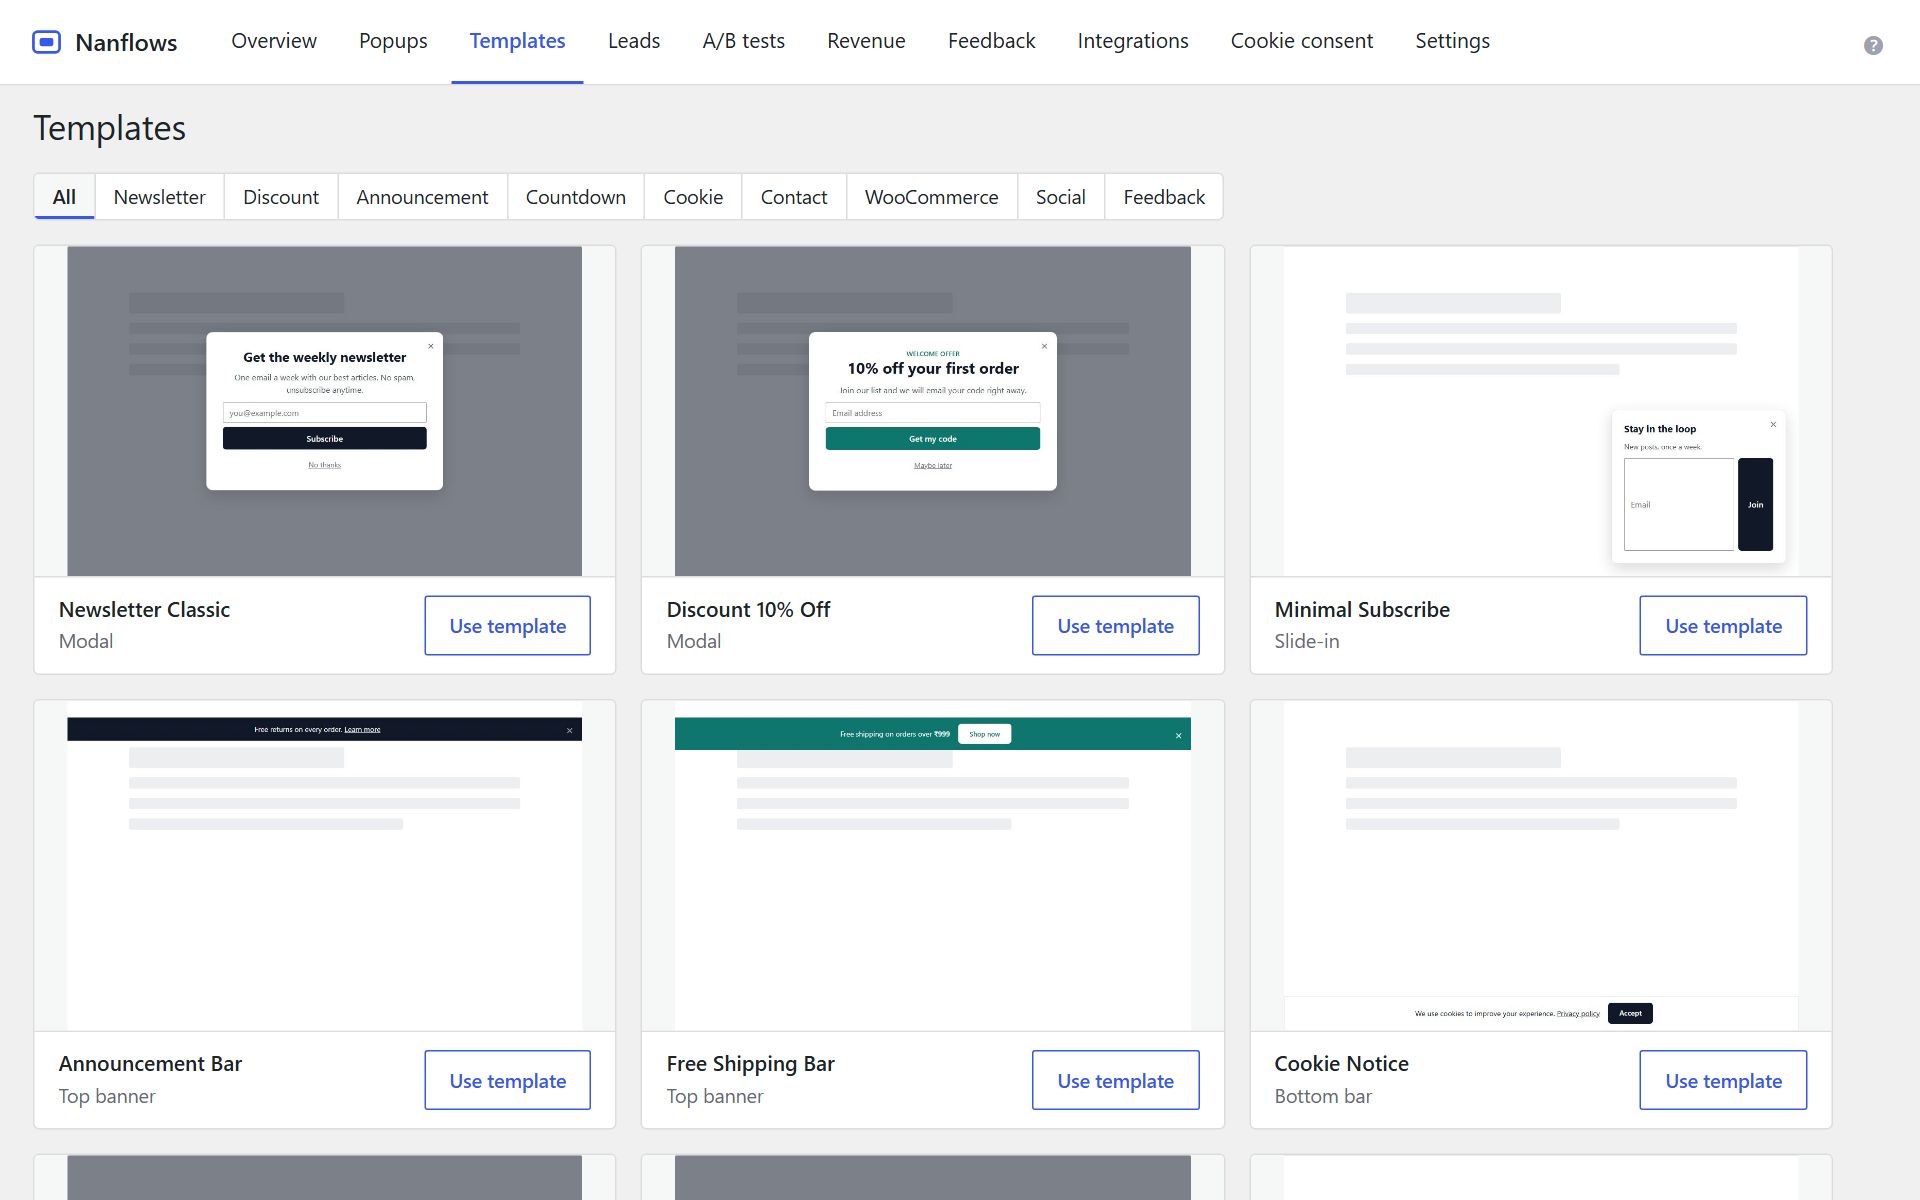Screen dimensions: 1920x1200
Task: Click the Free Shipping Bar preview thumbnail
Action: point(932,866)
